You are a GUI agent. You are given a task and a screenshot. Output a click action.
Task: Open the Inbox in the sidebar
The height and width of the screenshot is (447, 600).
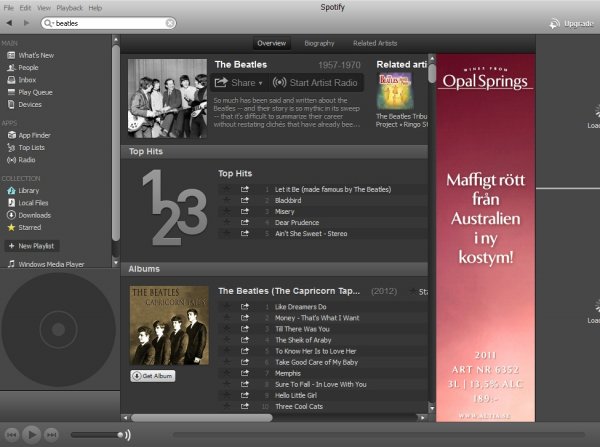29,79
